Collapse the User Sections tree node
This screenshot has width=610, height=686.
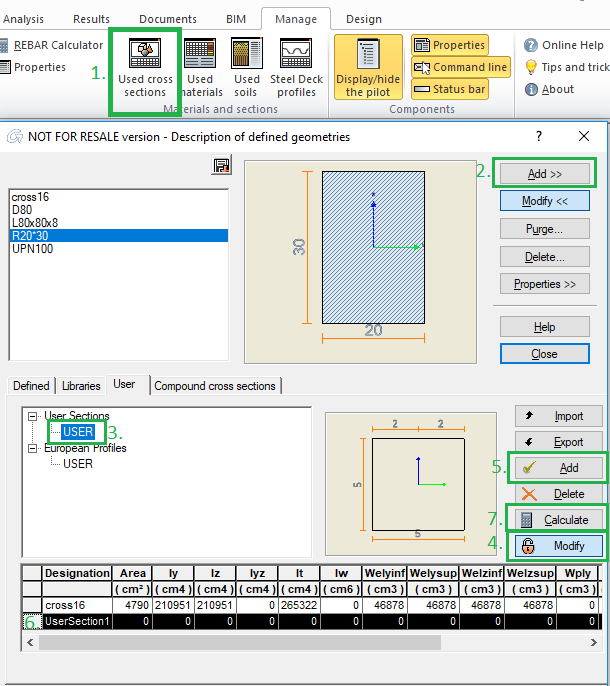[x=32, y=416]
